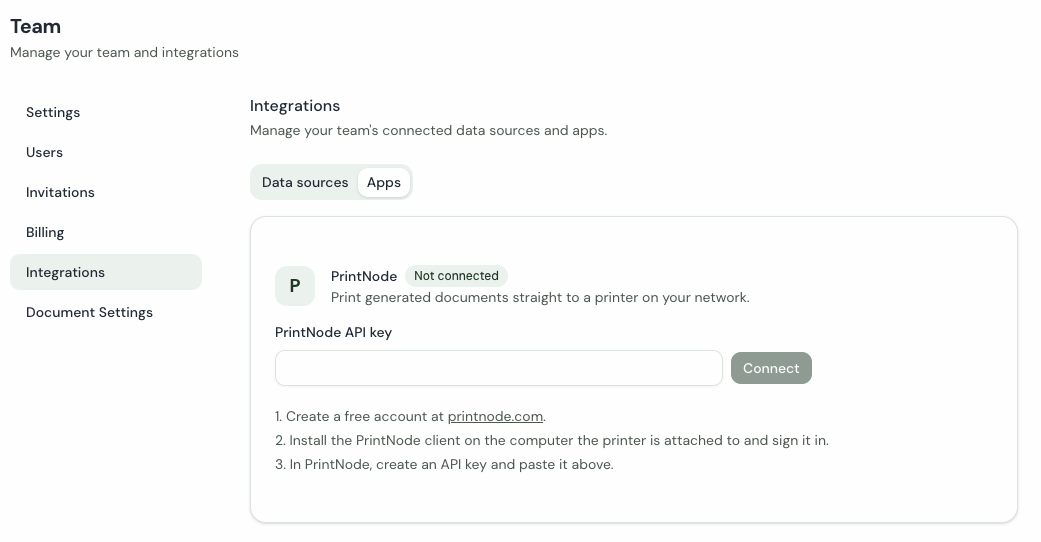Click the PrintNode API key label
This screenshot has height=542, width=1041.
333,332
